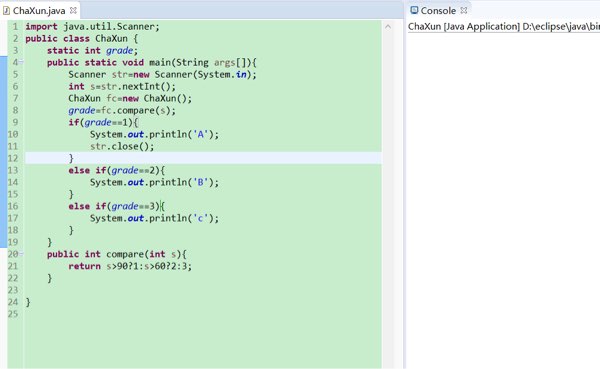Click the closing brace on highlighted line 12

(71, 158)
